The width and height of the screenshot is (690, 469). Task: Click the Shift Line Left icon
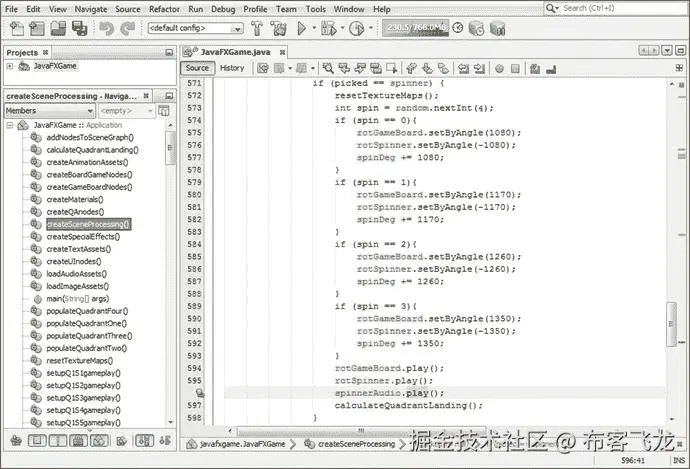[463, 69]
